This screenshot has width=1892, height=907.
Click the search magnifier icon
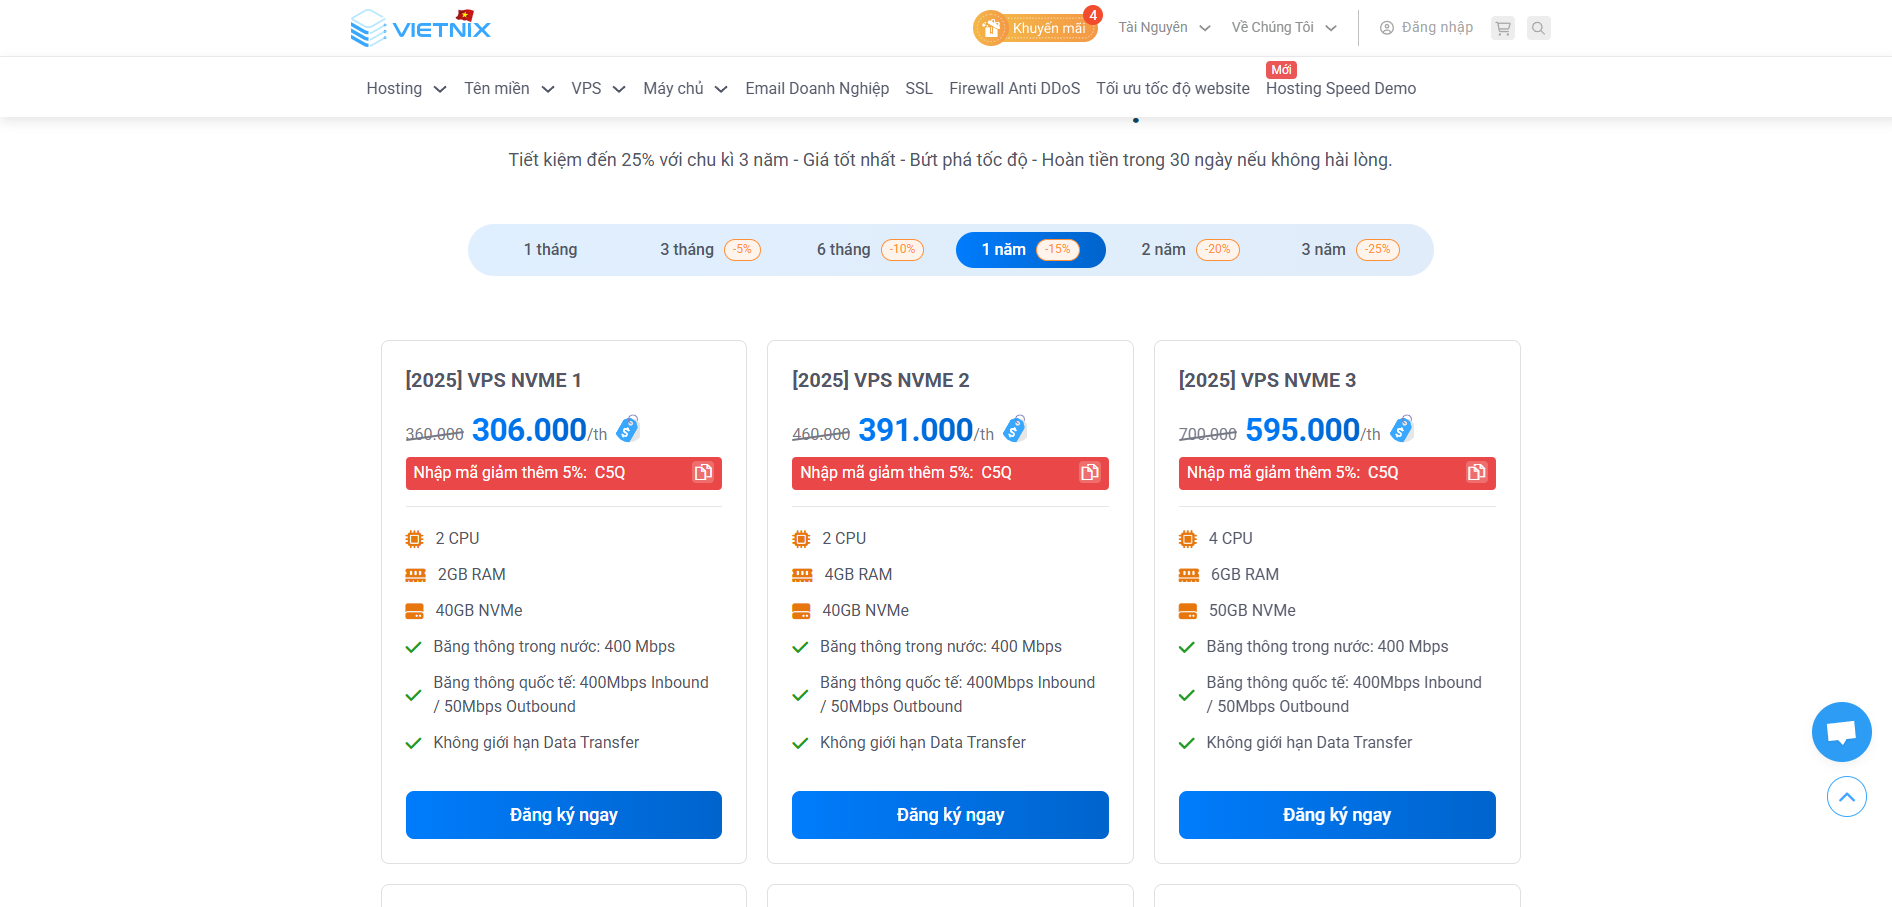pyautogui.click(x=1539, y=28)
